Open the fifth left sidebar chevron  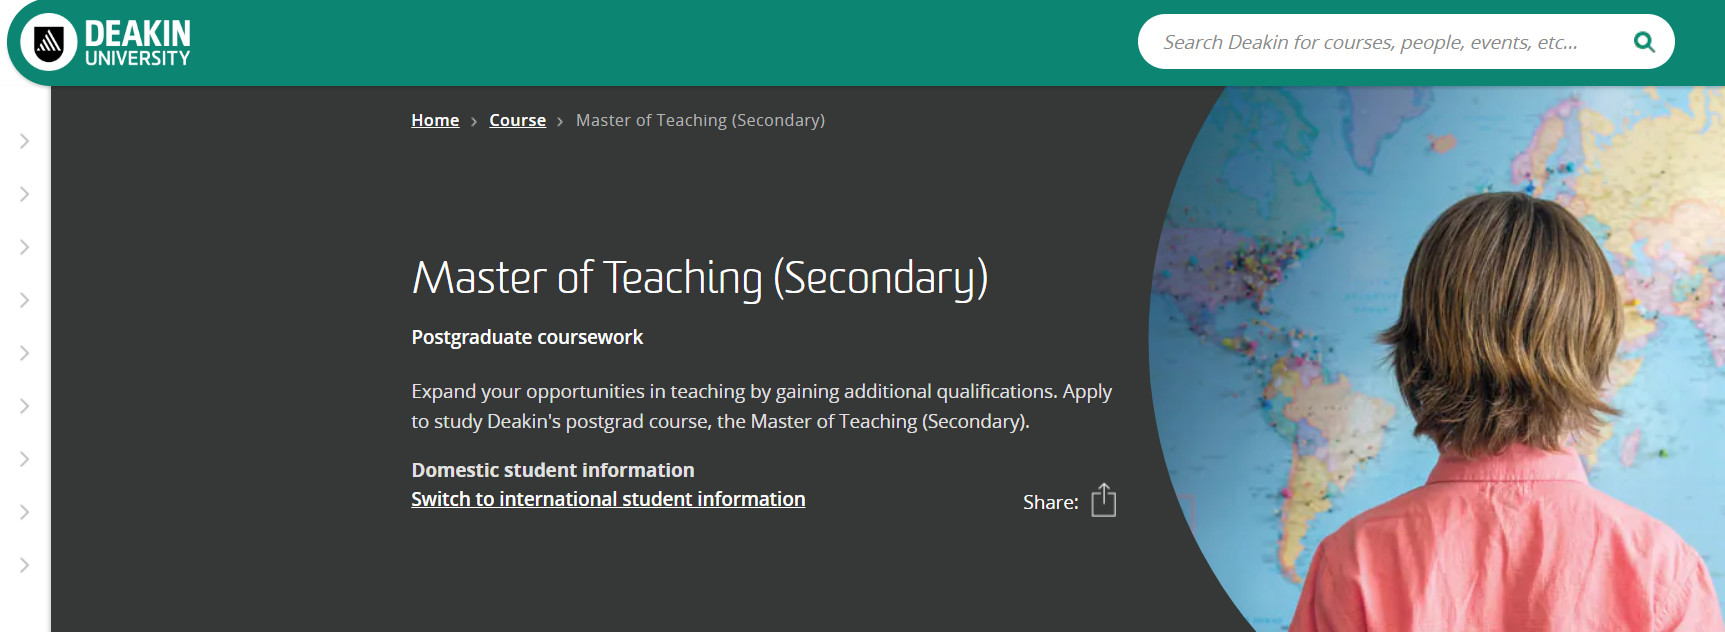(25, 353)
